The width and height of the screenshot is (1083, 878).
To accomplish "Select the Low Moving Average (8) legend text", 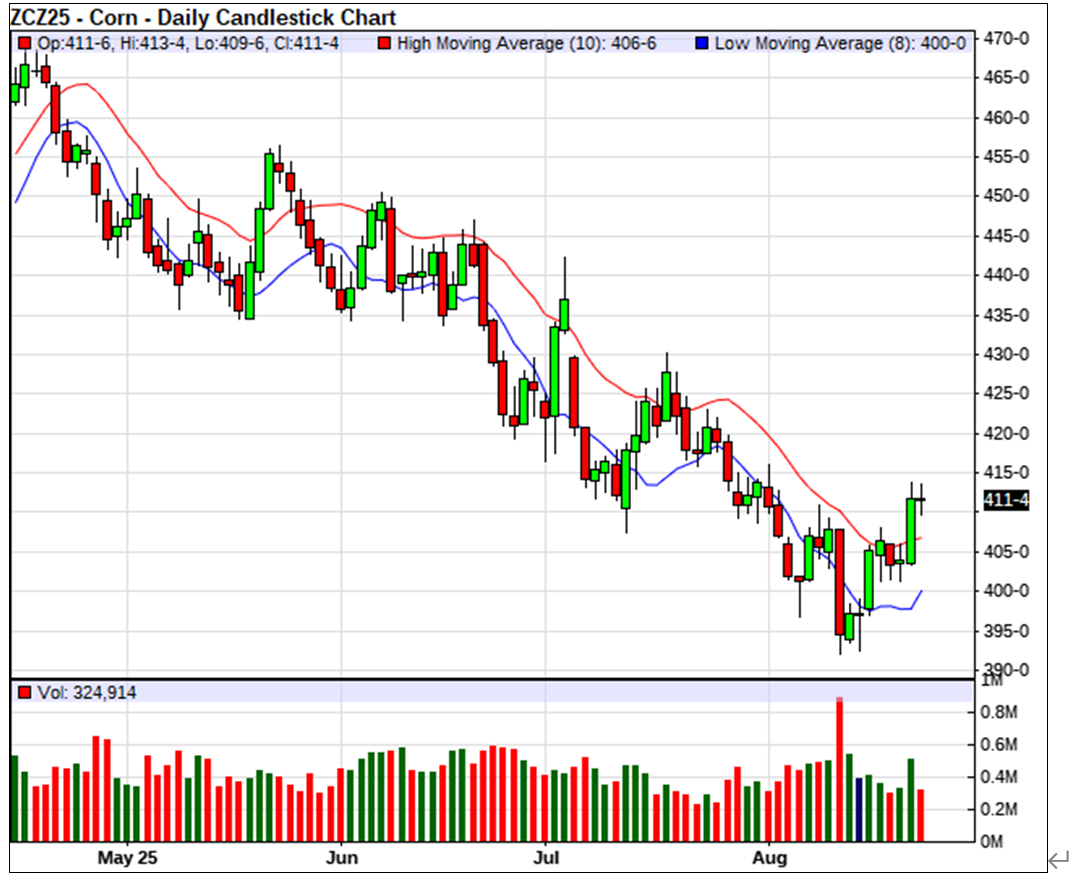I will (x=840, y=44).
